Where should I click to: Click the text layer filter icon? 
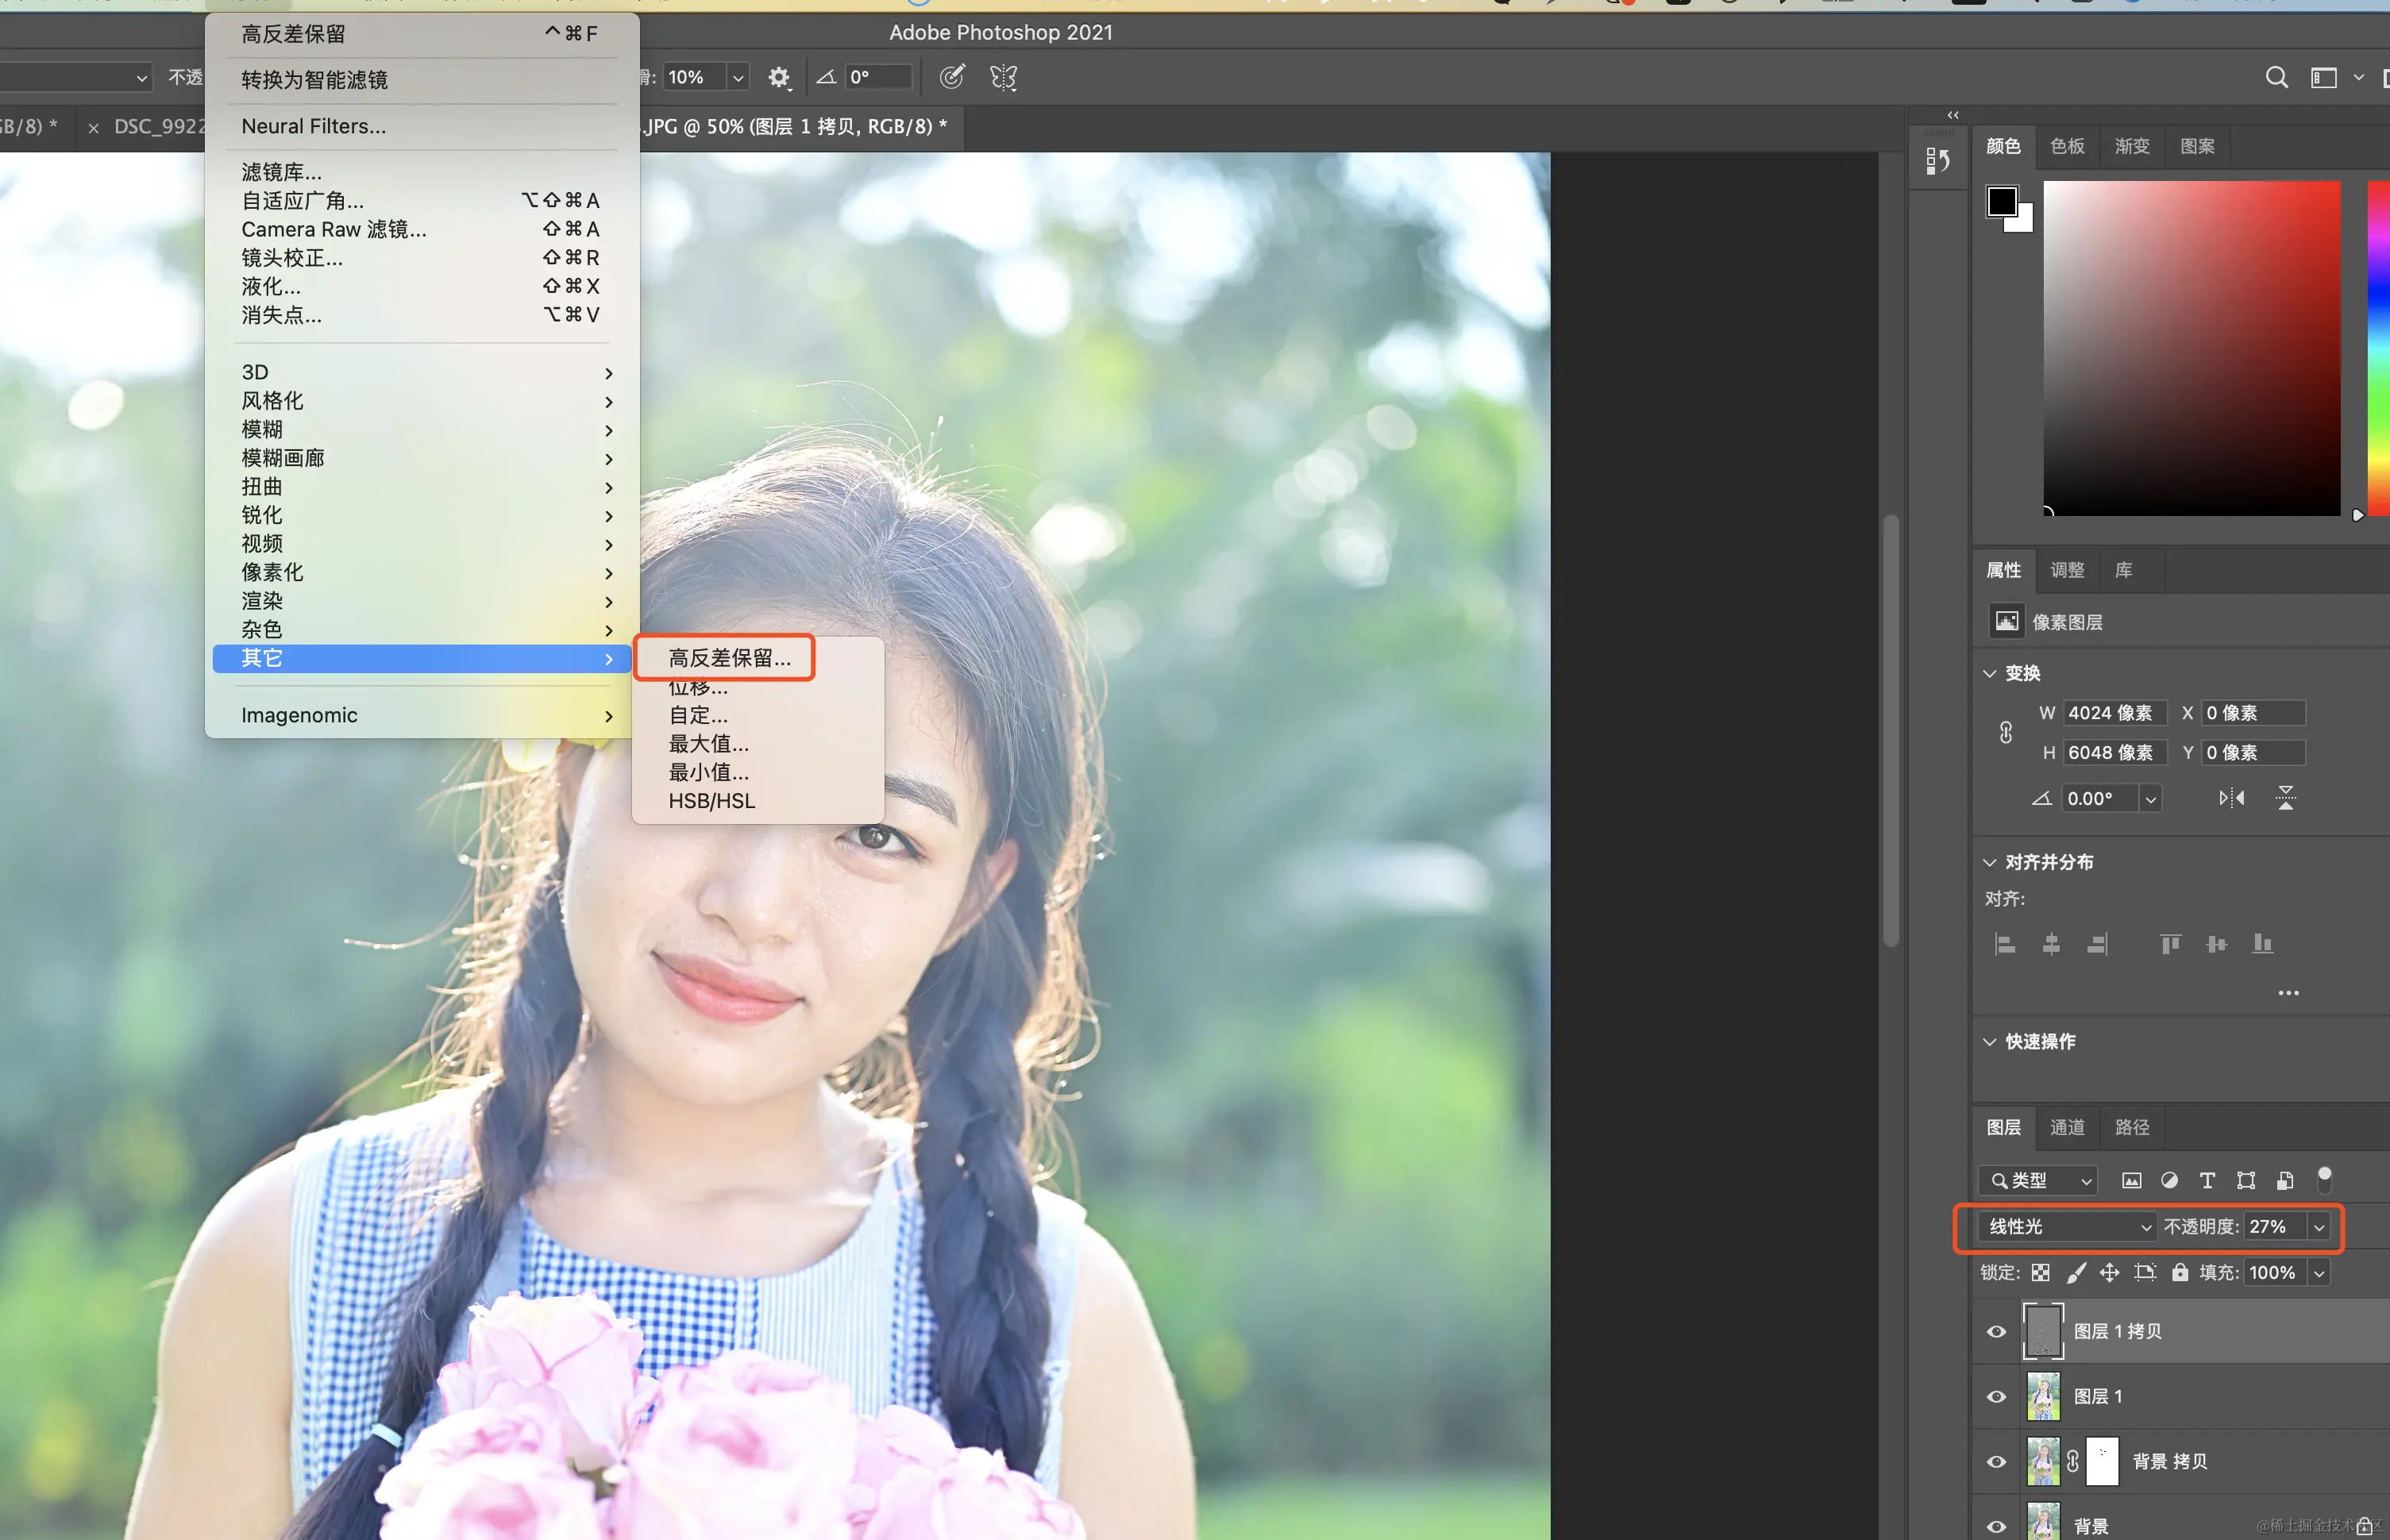pyautogui.click(x=2207, y=1181)
